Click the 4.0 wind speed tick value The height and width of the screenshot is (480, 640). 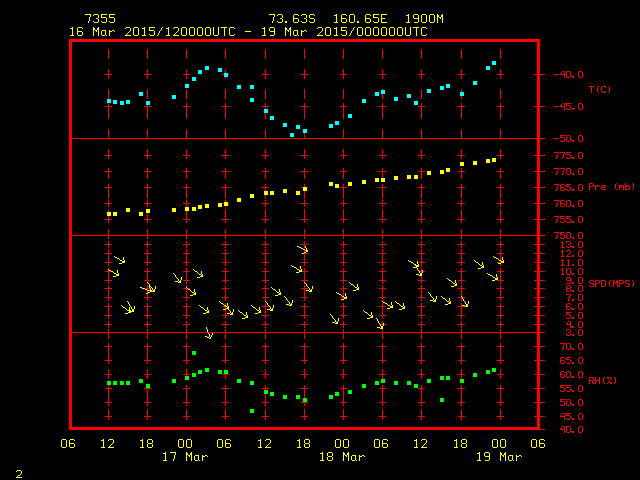click(574, 324)
